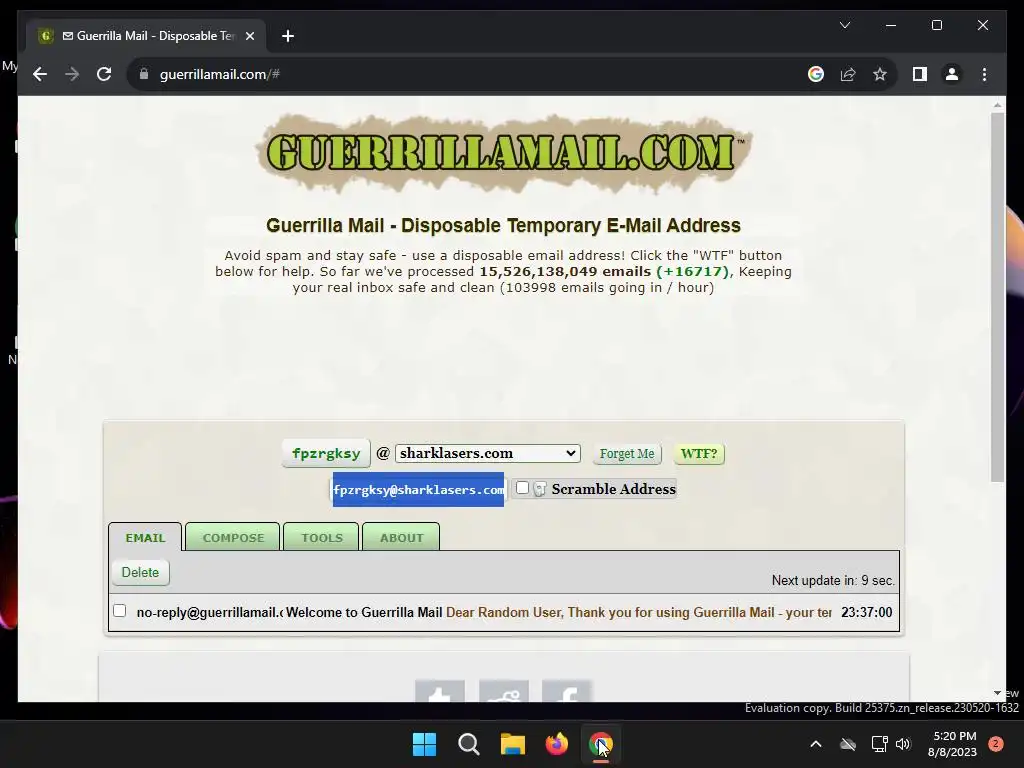1024x768 pixels.
Task: Open the volume speaker tray icon
Action: coord(903,744)
